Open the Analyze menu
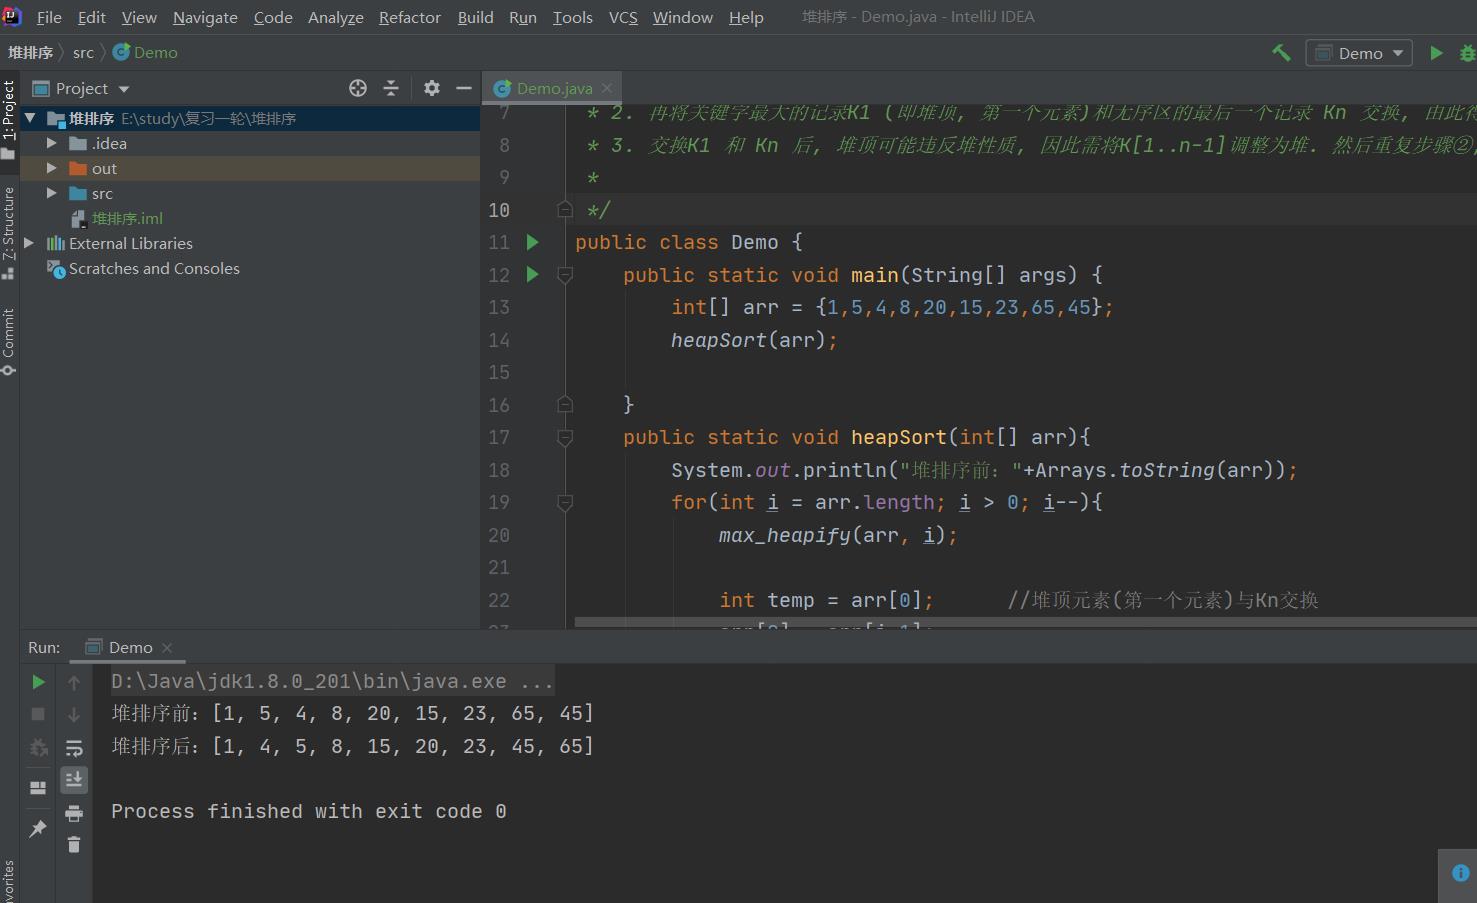This screenshot has width=1477, height=903. [x=336, y=17]
